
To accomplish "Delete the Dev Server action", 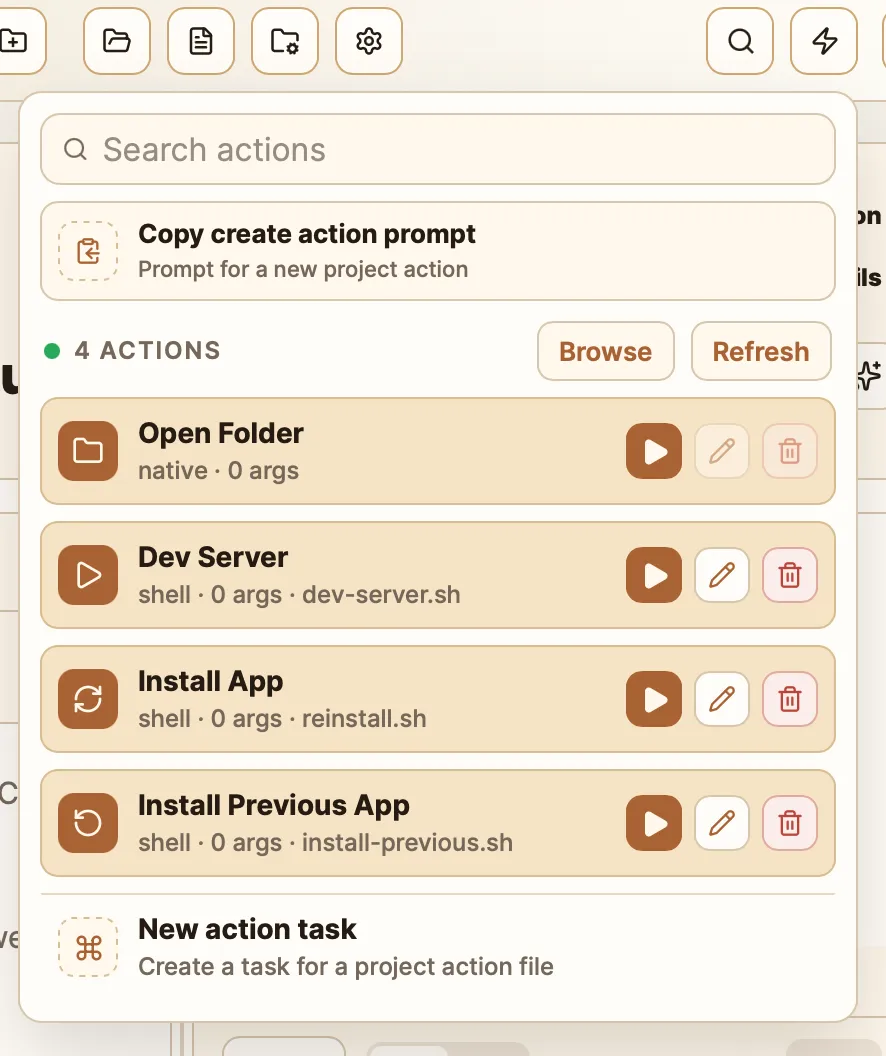I will 790,575.
